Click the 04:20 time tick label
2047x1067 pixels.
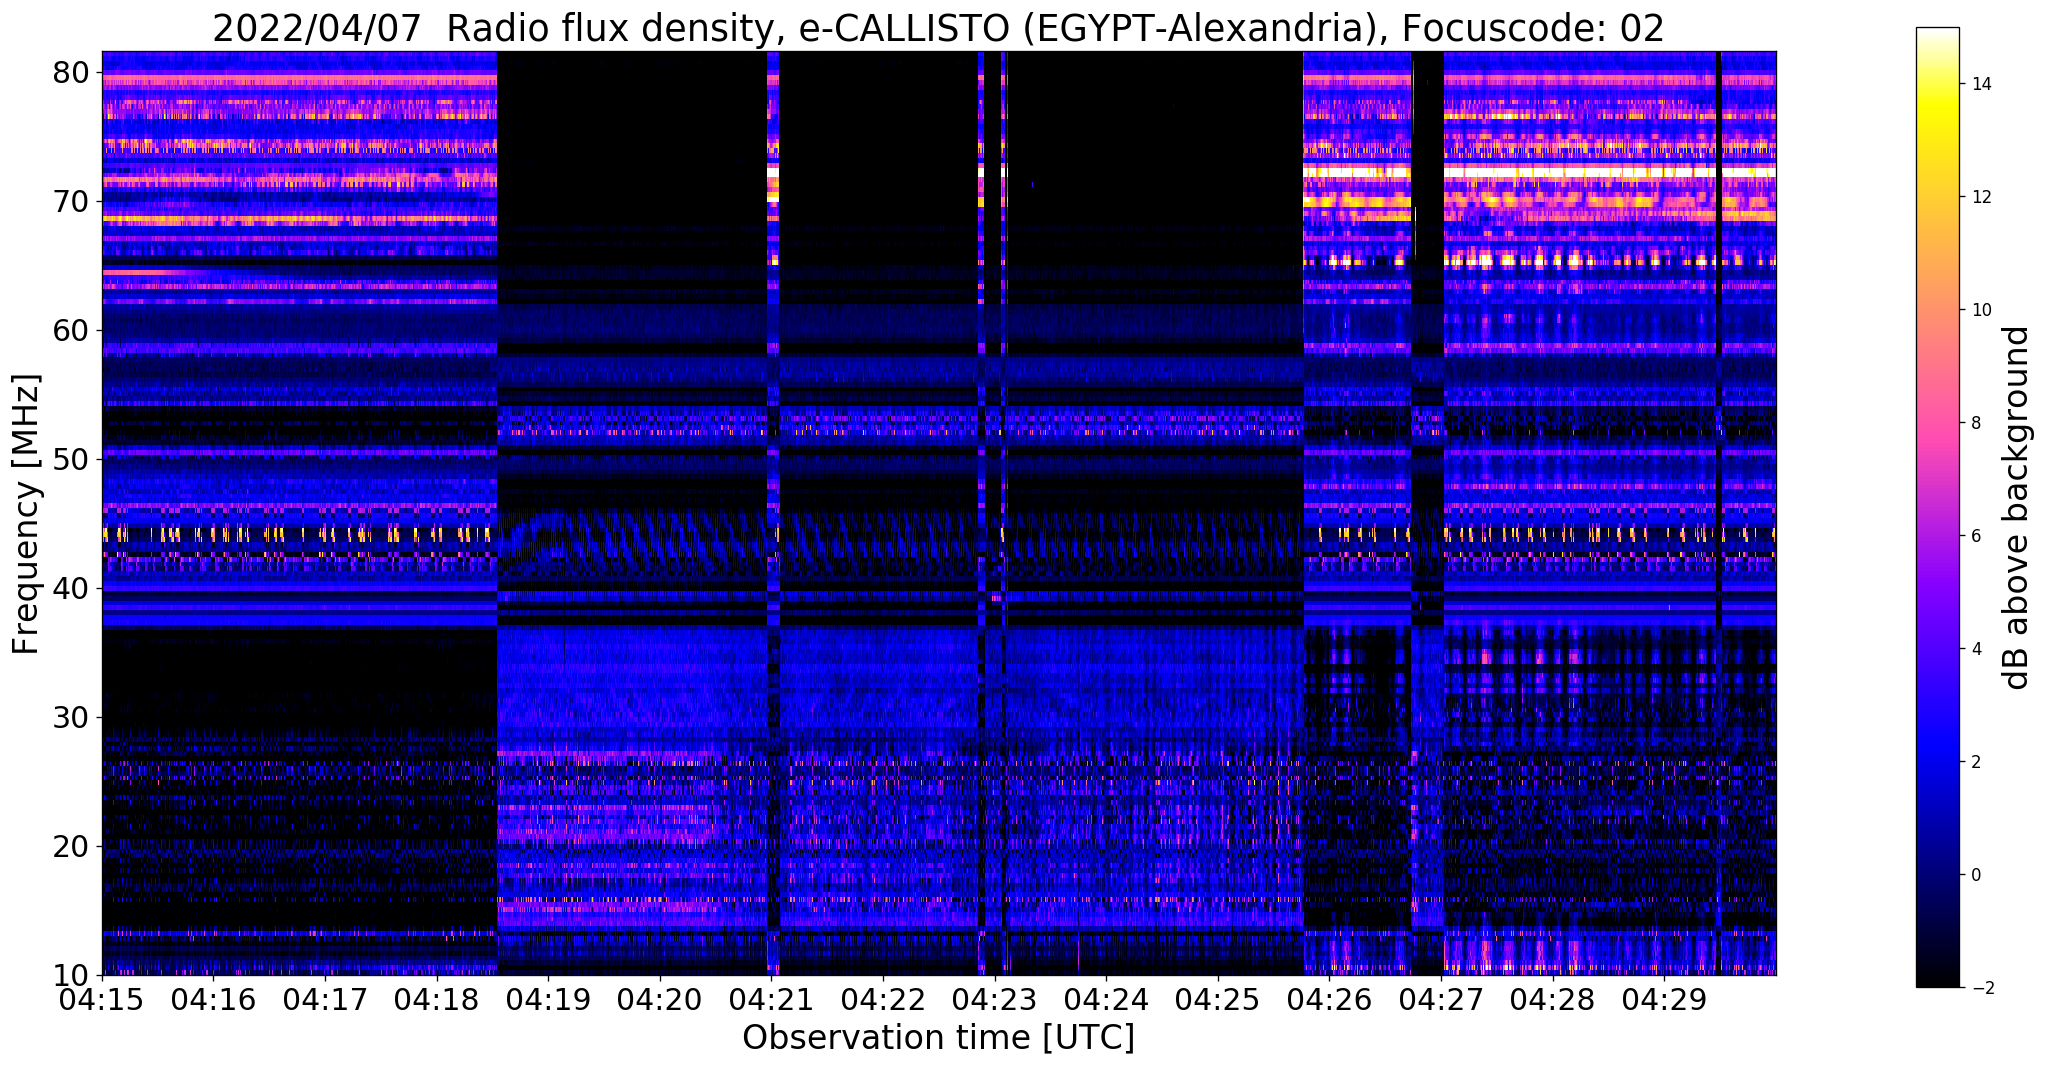[x=659, y=999]
